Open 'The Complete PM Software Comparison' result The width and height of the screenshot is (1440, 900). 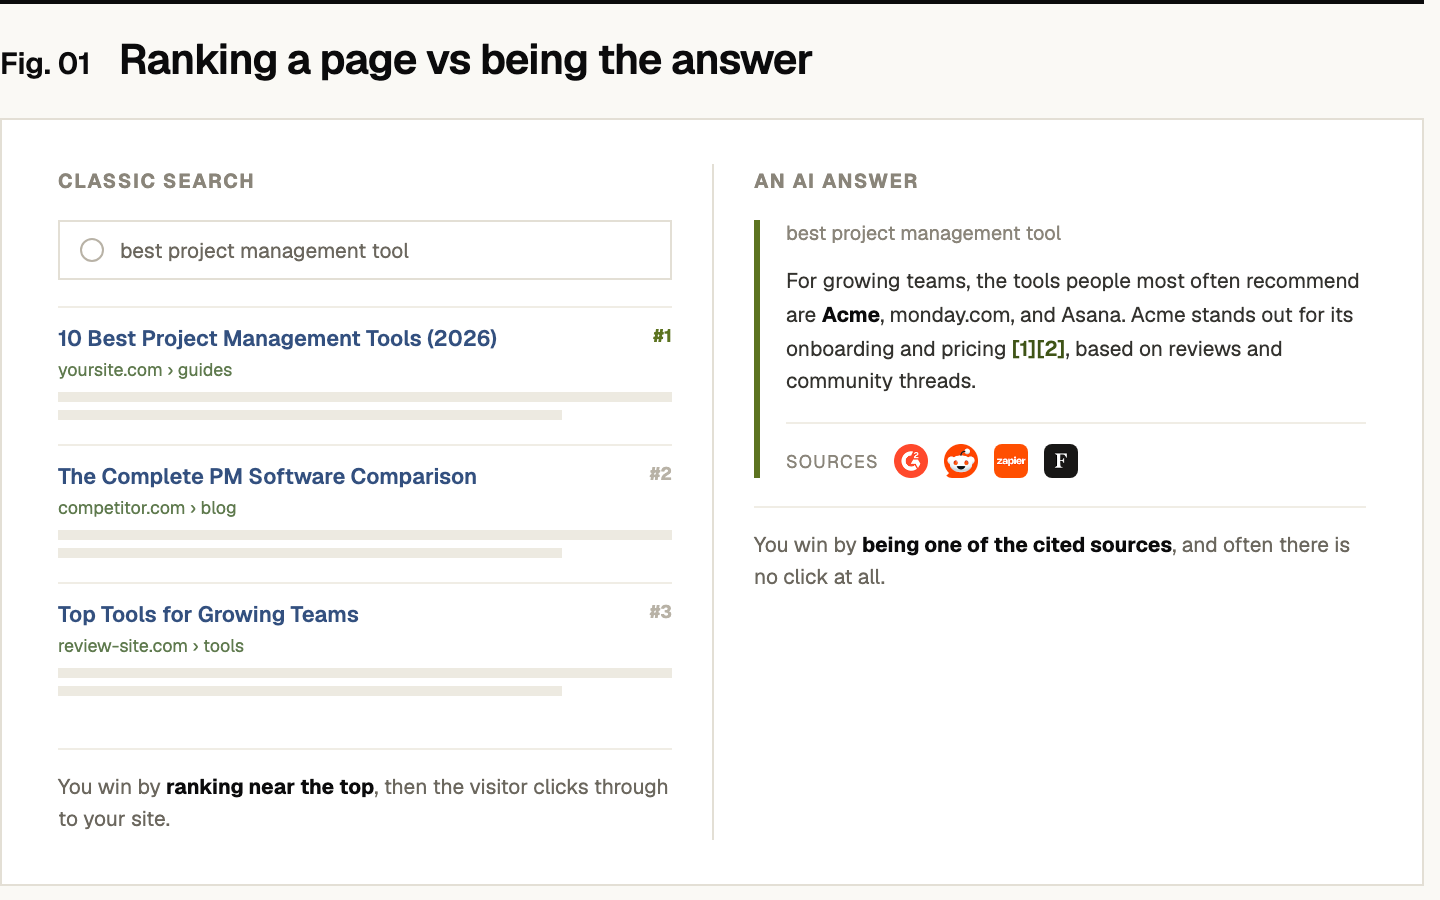point(267,476)
